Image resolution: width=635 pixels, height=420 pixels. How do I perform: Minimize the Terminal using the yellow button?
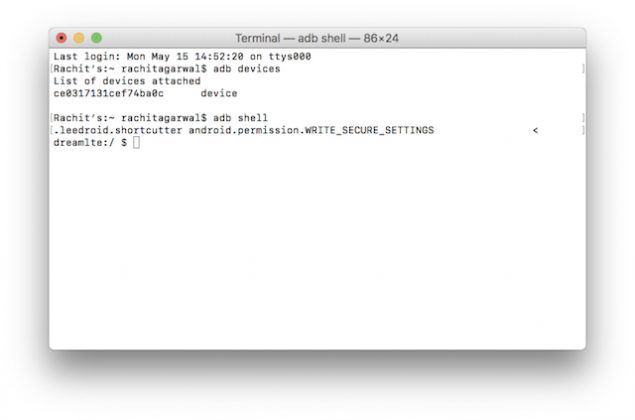79,38
